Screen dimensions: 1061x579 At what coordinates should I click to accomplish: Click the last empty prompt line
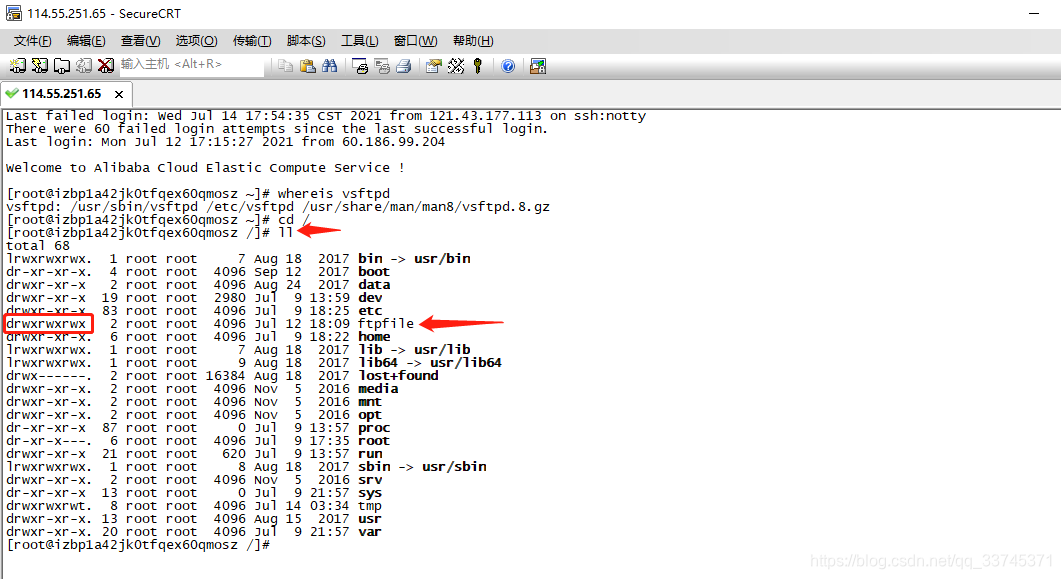[138, 545]
